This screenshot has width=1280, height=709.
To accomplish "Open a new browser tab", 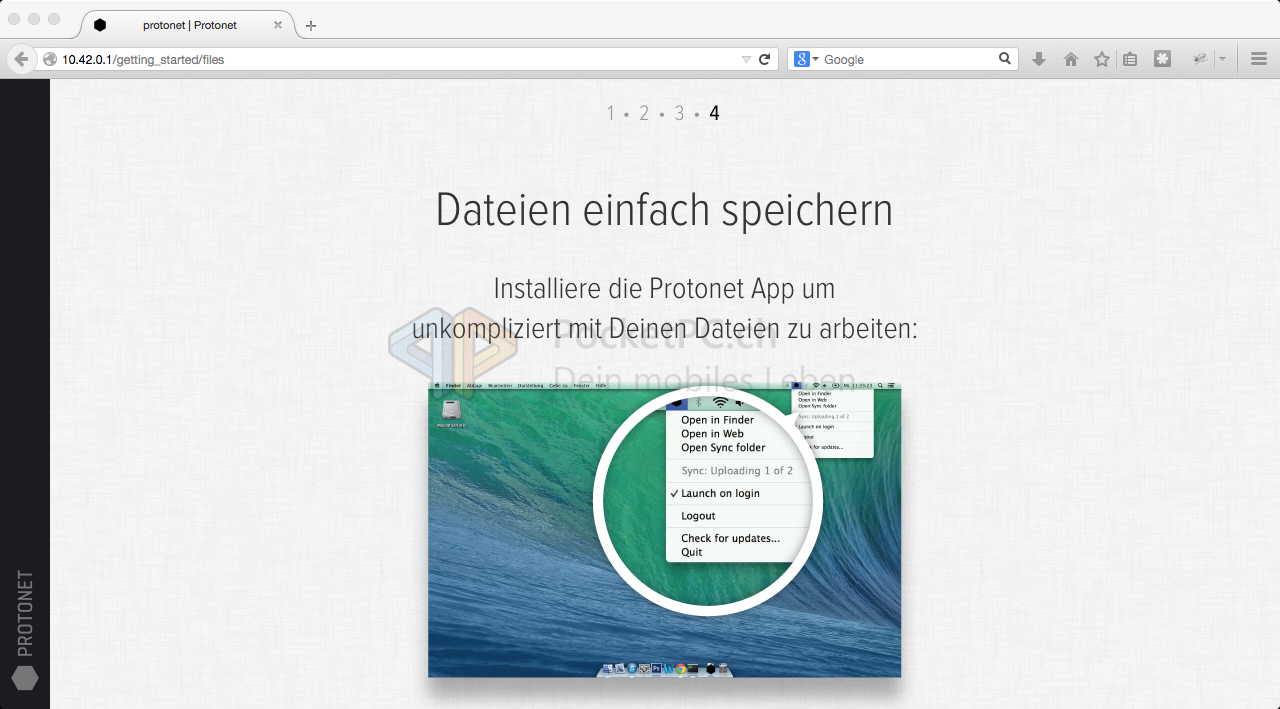I will pyautogui.click(x=311, y=25).
